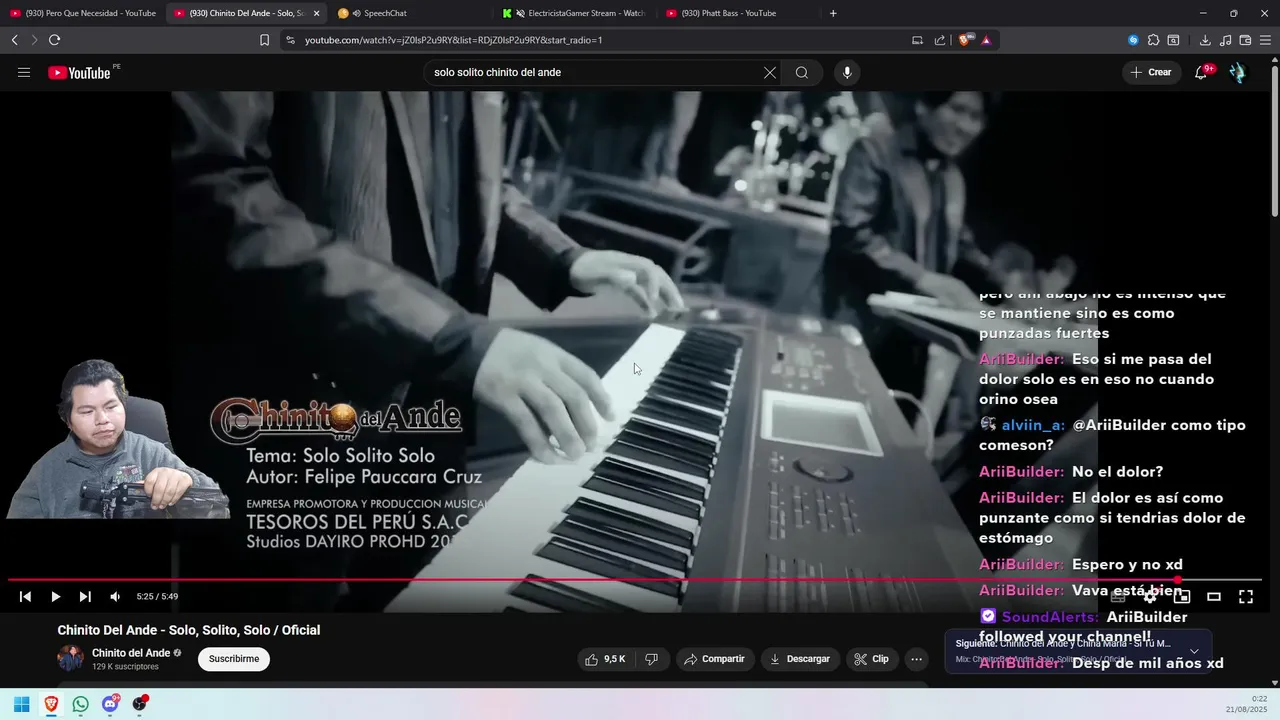Switch to Pero Que Necesidad tab
The height and width of the screenshot is (720, 1280).
[84, 13]
